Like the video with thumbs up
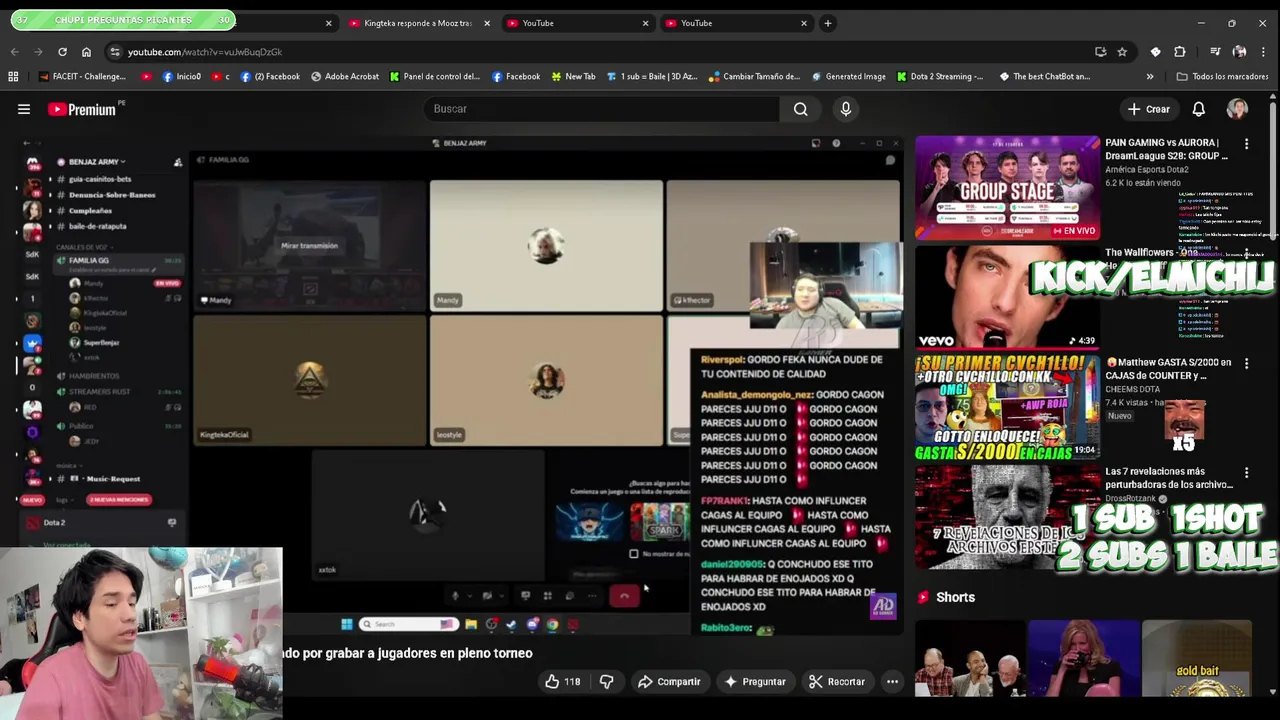1280x720 pixels. click(x=562, y=682)
